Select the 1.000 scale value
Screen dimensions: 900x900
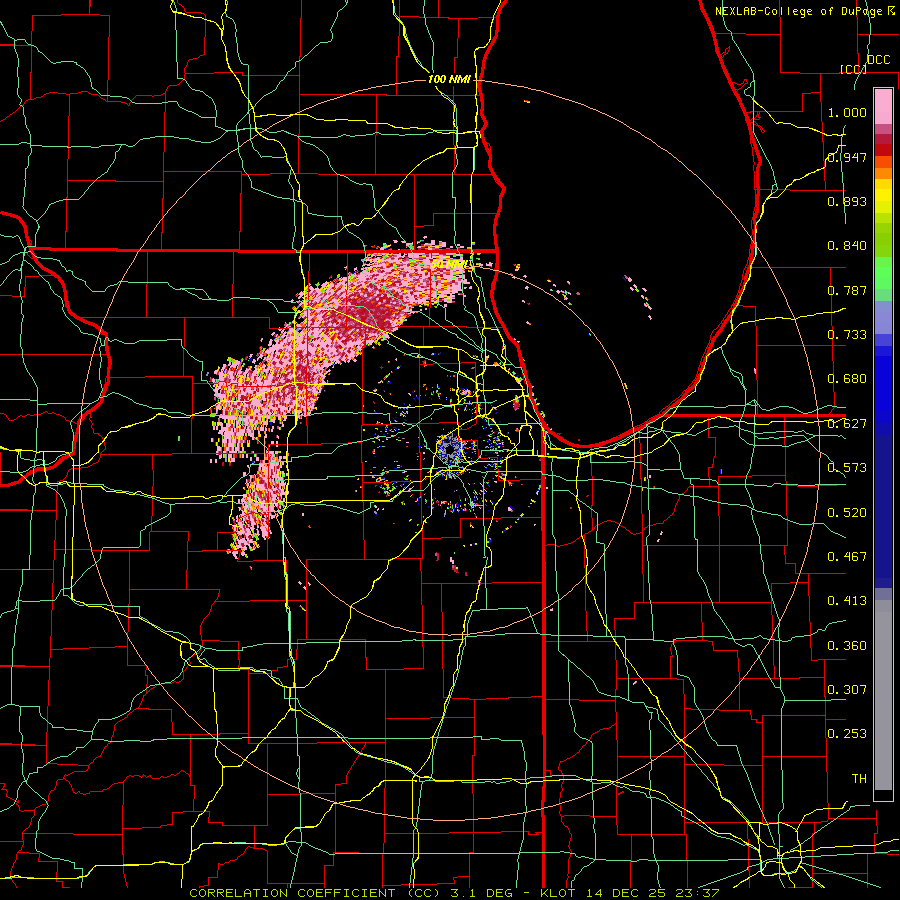847,112
